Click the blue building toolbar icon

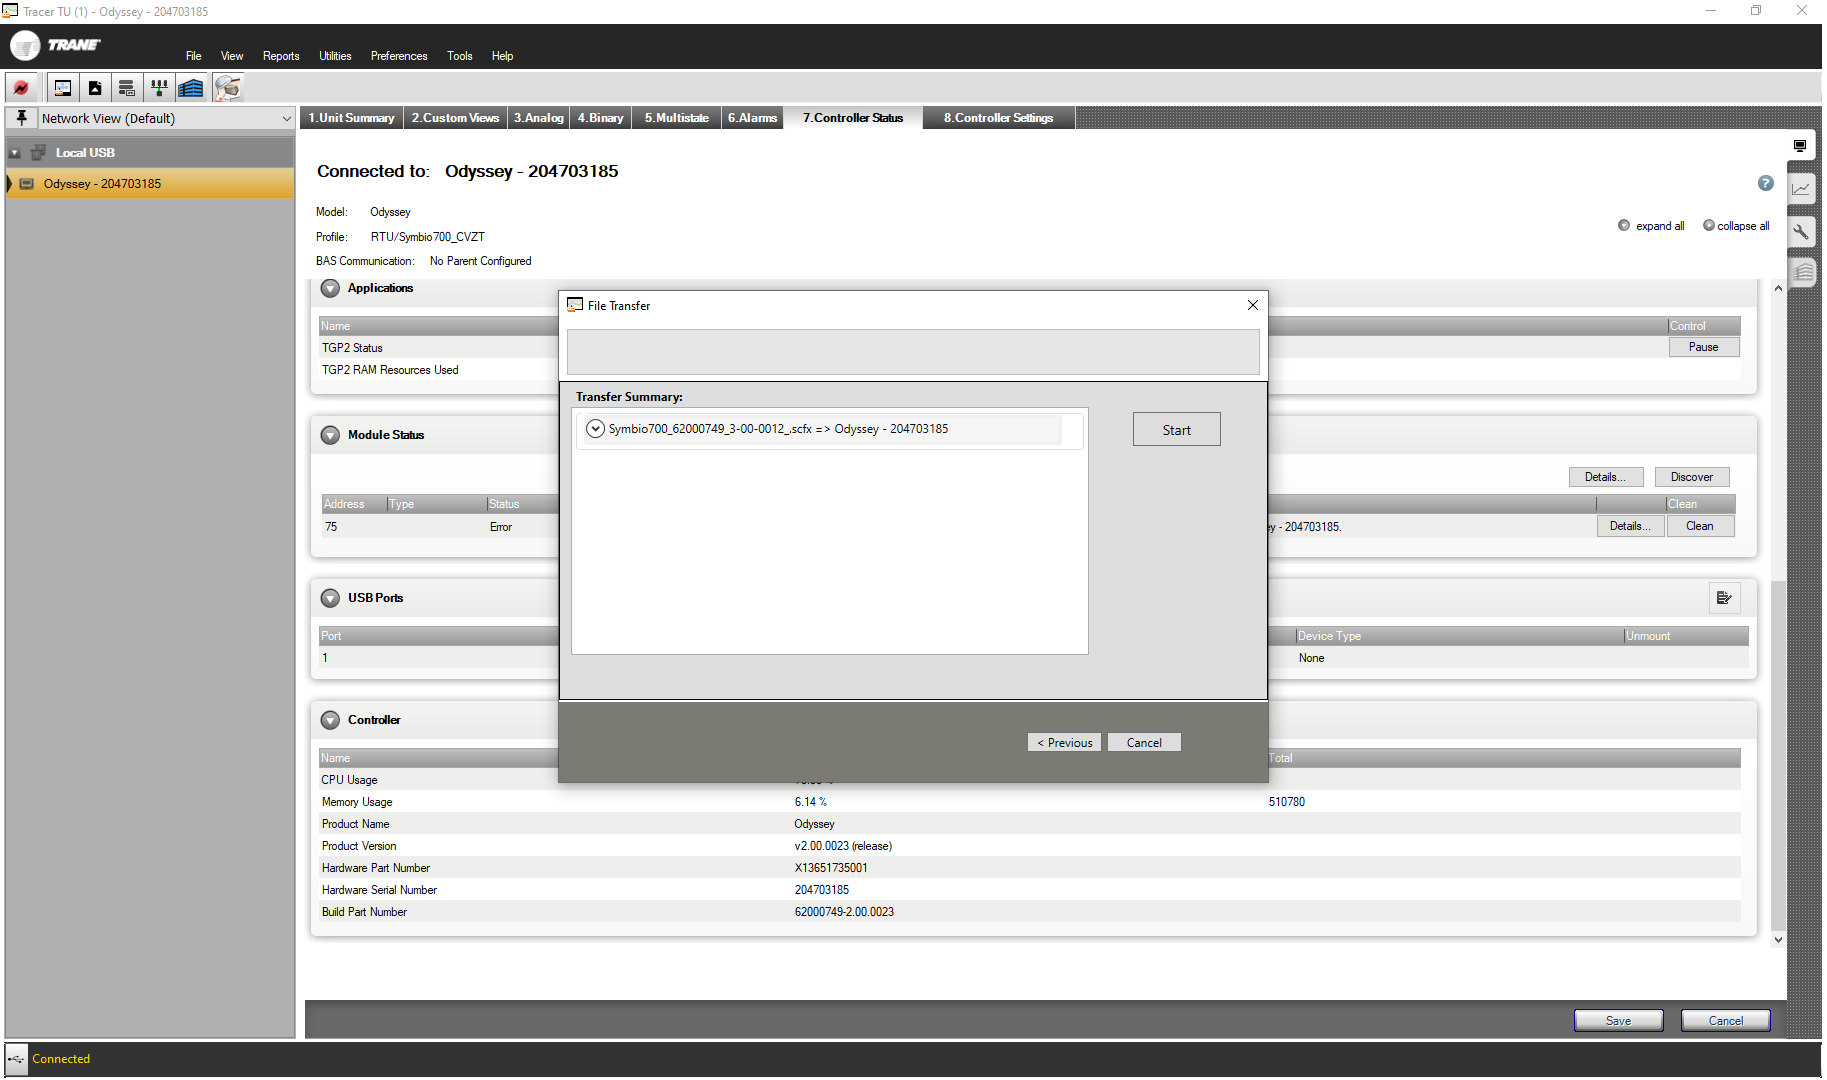coord(191,88)
